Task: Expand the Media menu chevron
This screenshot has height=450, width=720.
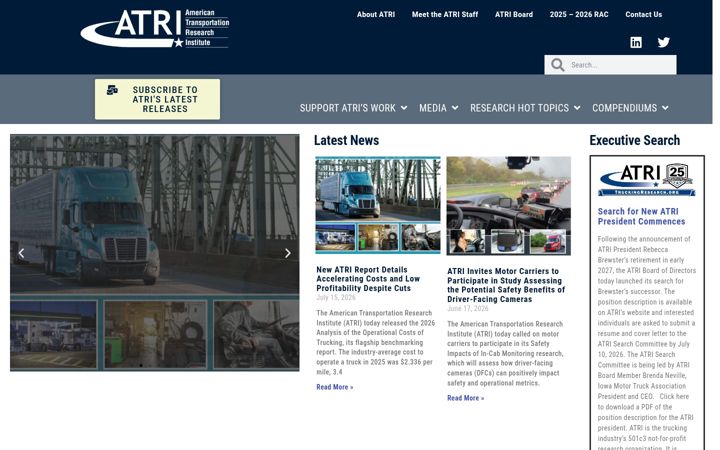Action: click(x=455, y=108)
